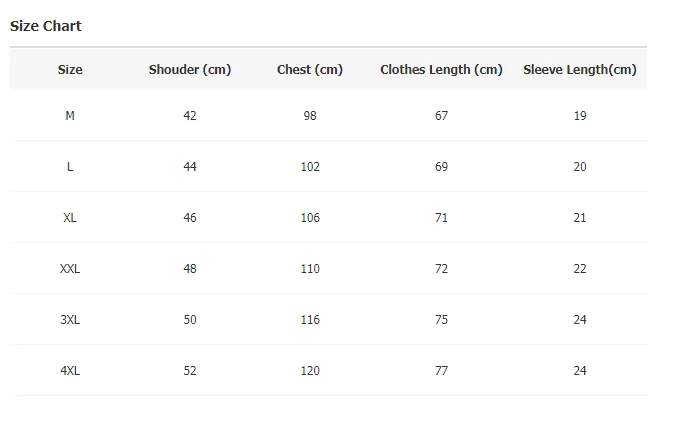Viewport: 684px width, 424px height.
Task: Click shoulder value 42 for size M
Action: 190,116
